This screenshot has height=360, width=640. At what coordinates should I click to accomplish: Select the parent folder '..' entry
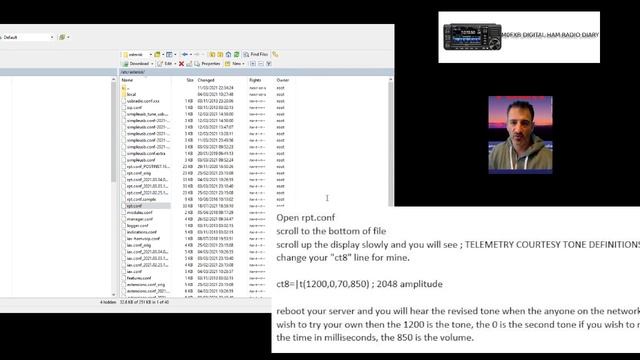(125, 88)
